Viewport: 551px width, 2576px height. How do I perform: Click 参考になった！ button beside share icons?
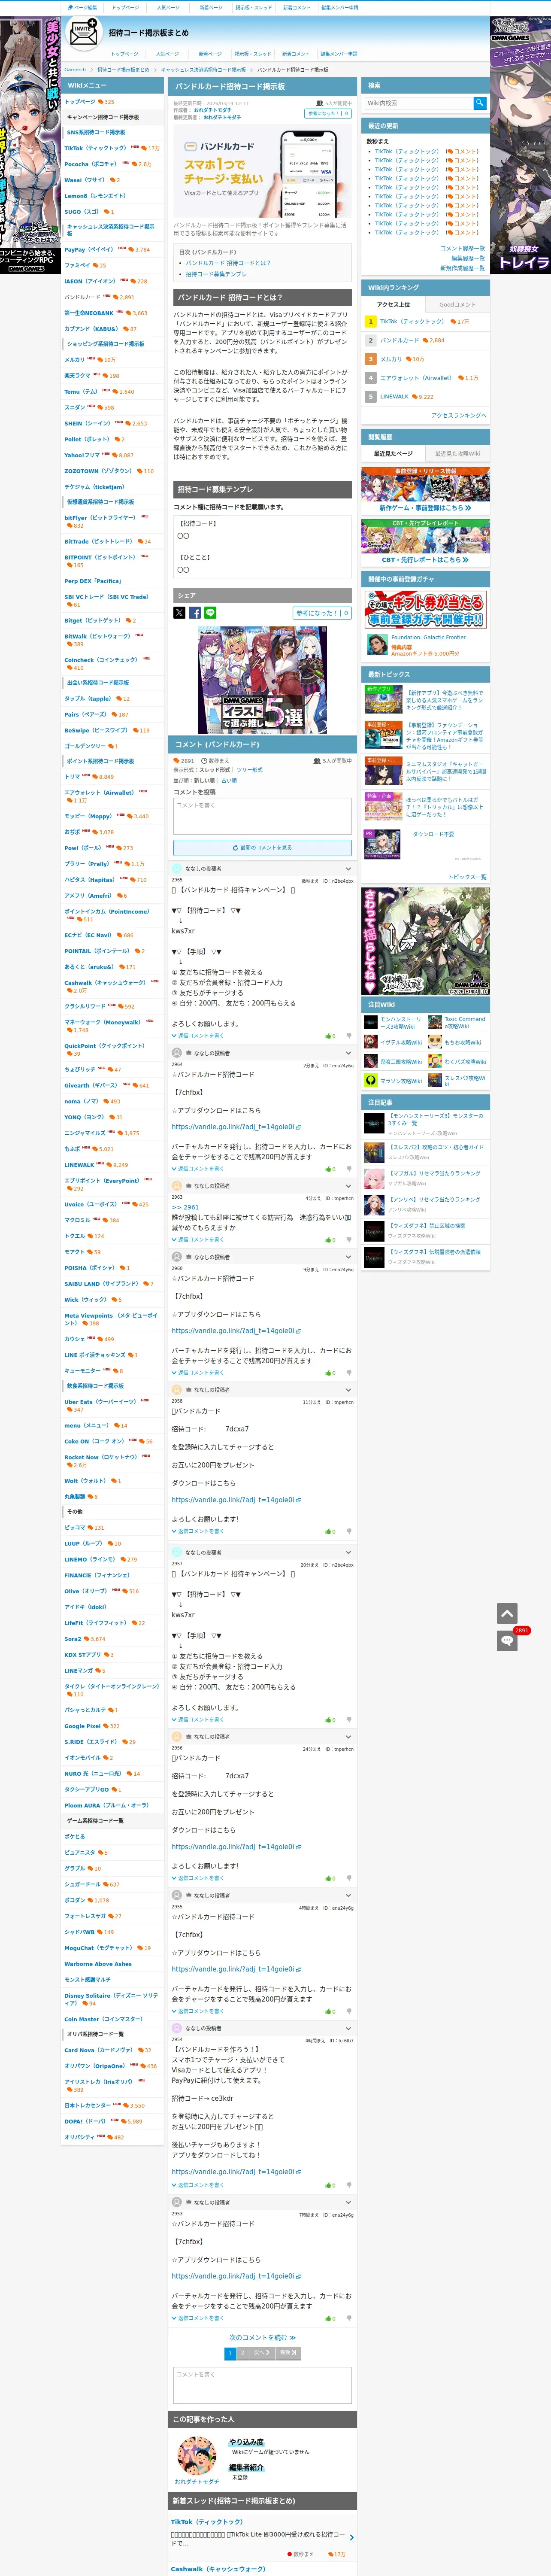click(x=322, y=613)
